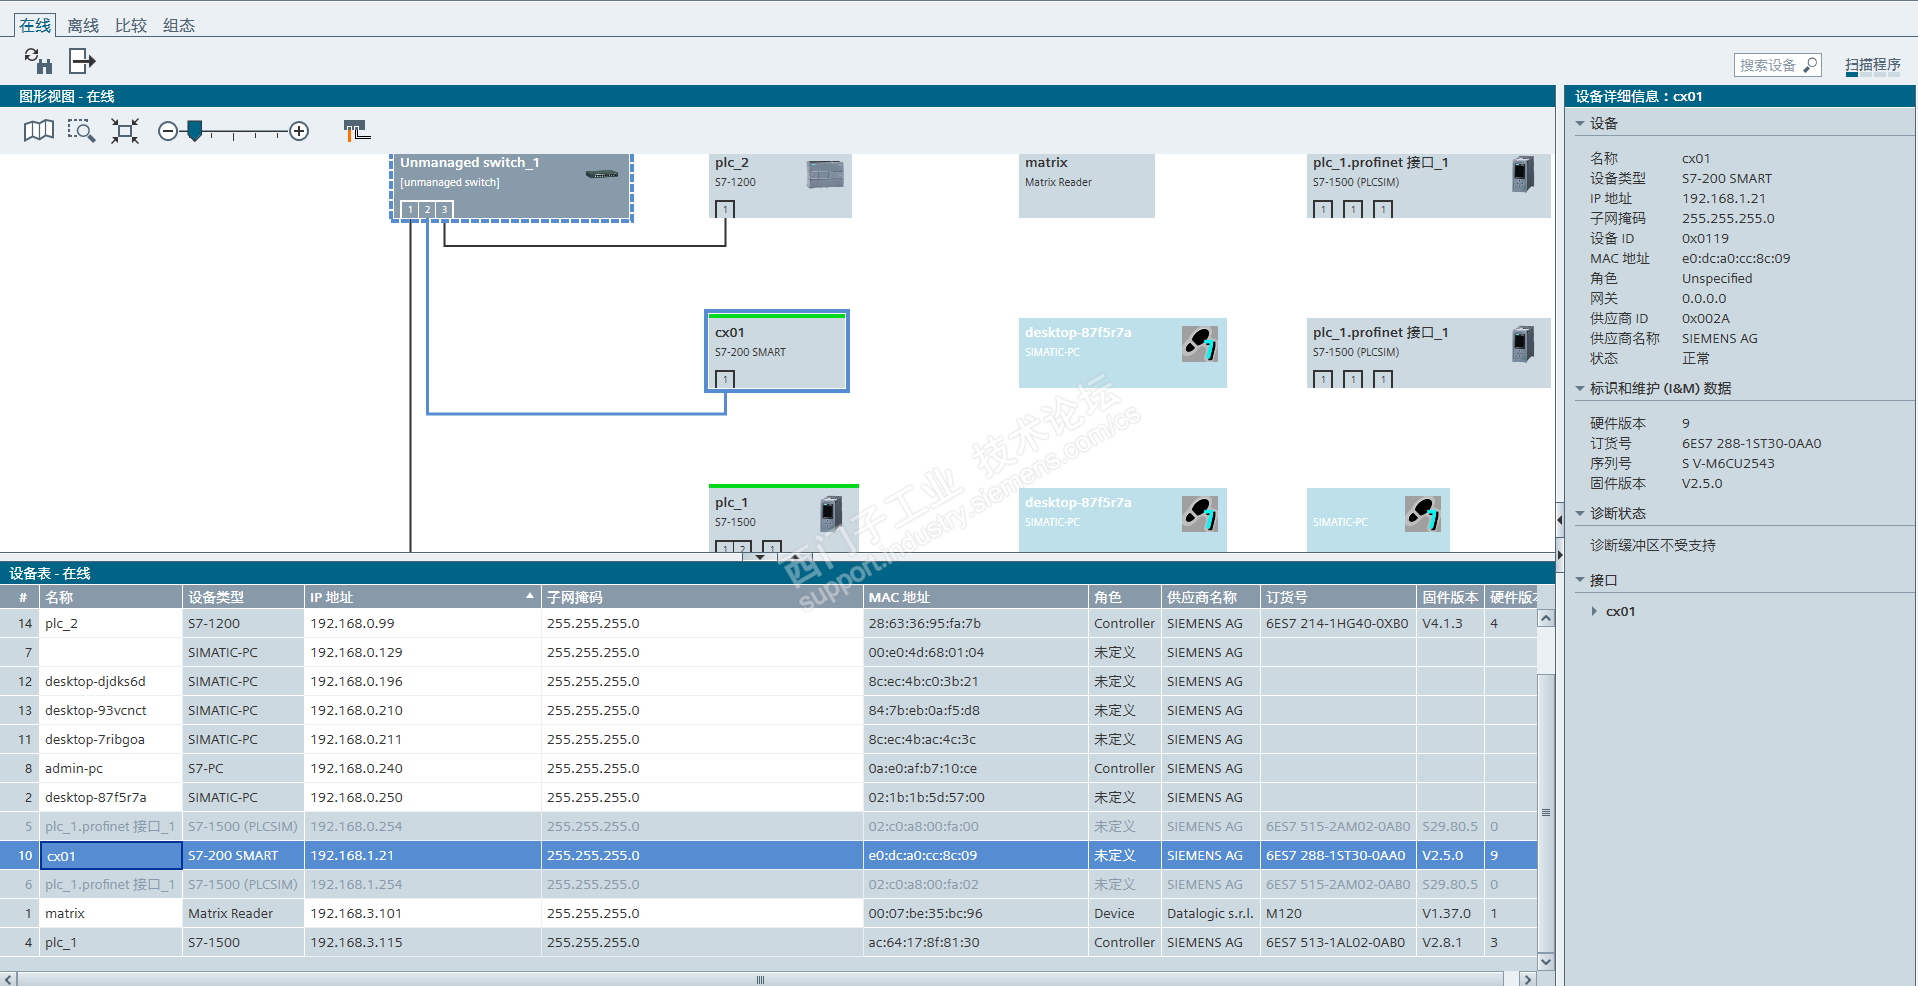Collapse the 标识和维护 (I&M) 数据 section
This screenshot has width=1918, height=986.
pos(1580,389)
